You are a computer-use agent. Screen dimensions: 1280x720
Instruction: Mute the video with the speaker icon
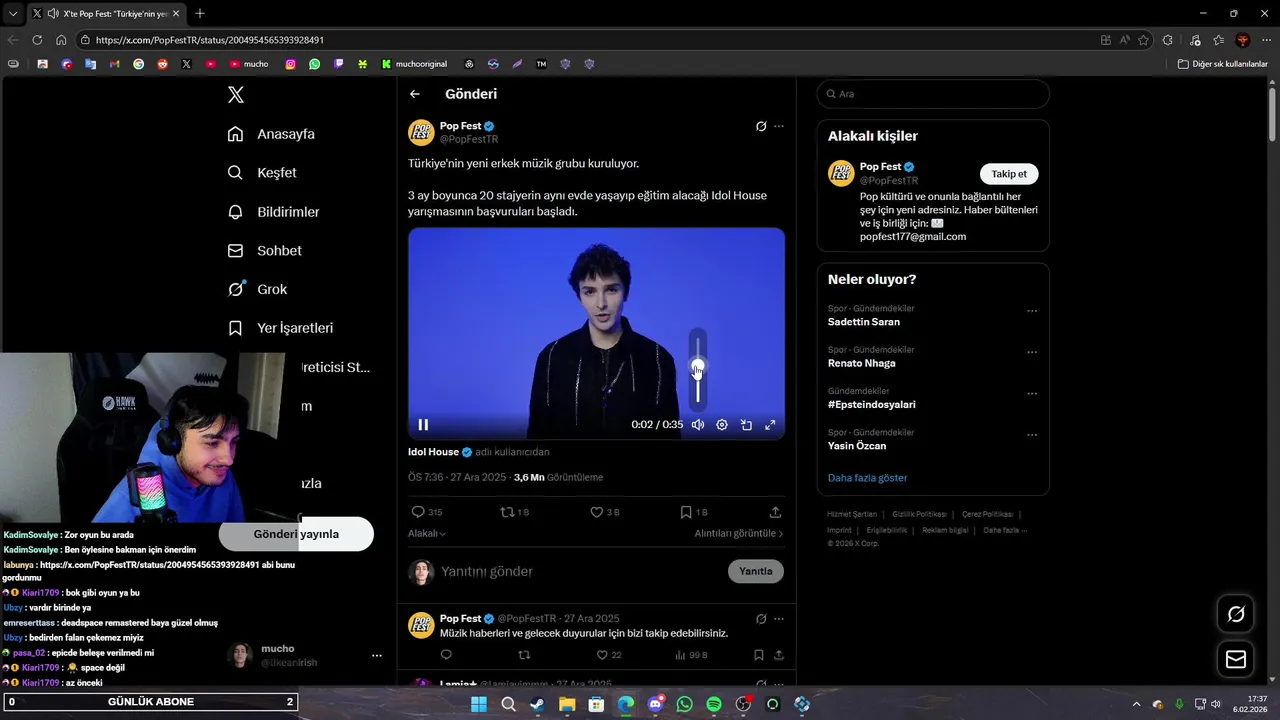698,425
